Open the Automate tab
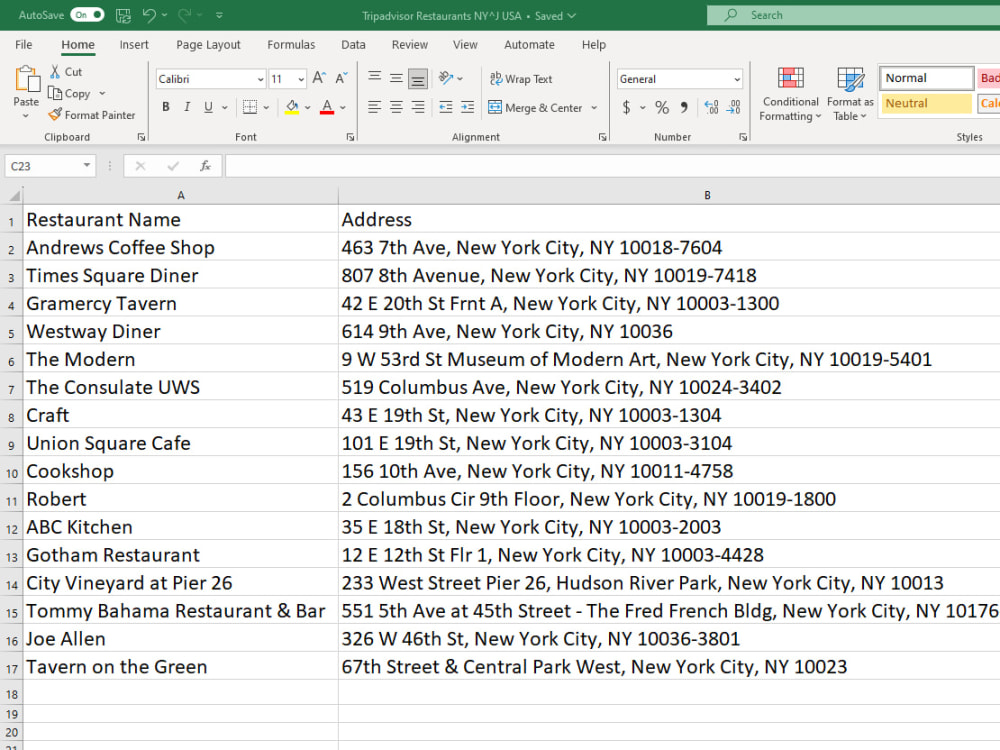Viewport: 1000px width, 750px height. [529, 45]
